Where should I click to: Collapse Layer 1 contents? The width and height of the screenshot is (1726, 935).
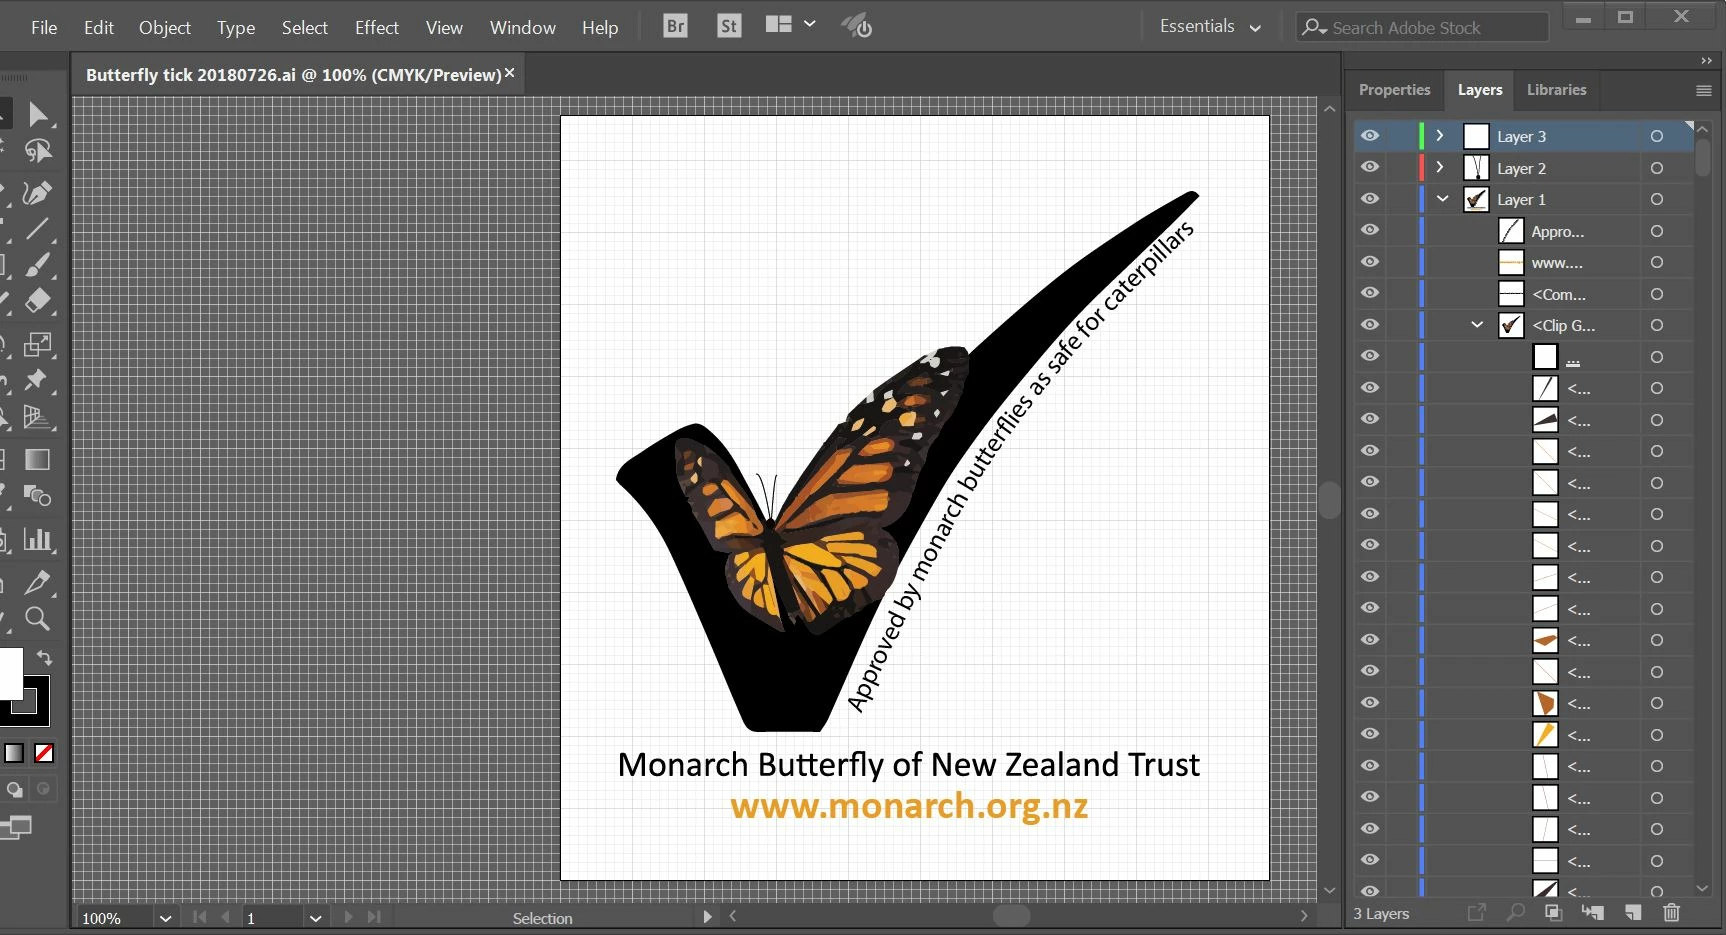[1442, 199]
